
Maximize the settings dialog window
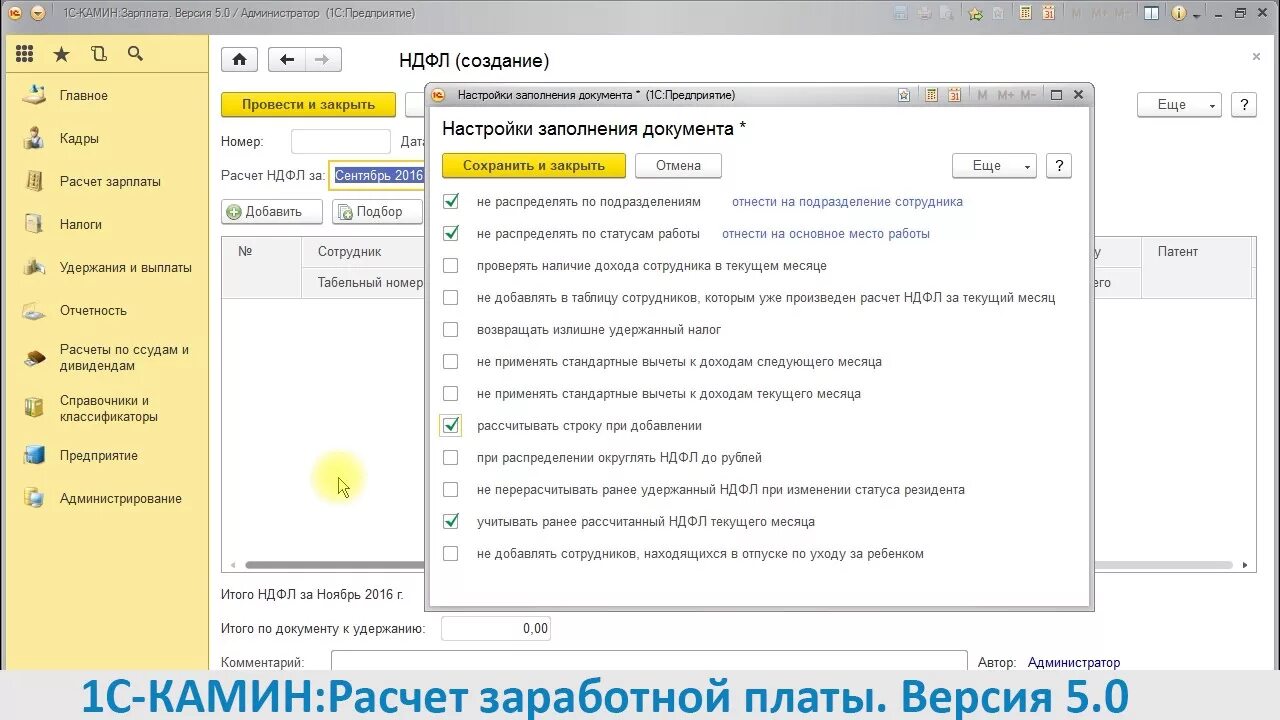tap(1056, 95)
